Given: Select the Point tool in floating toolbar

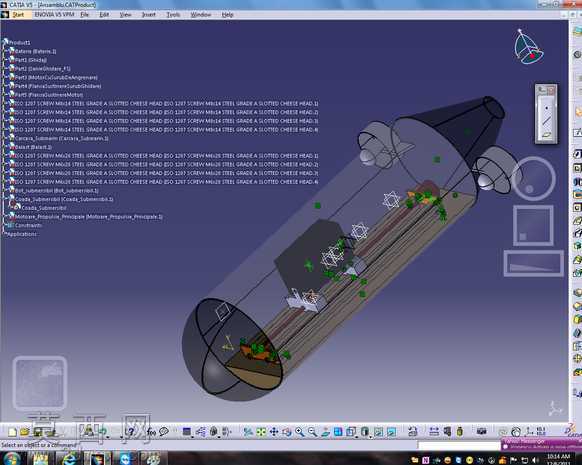Looking at the screenshot, I should point(546,108).
